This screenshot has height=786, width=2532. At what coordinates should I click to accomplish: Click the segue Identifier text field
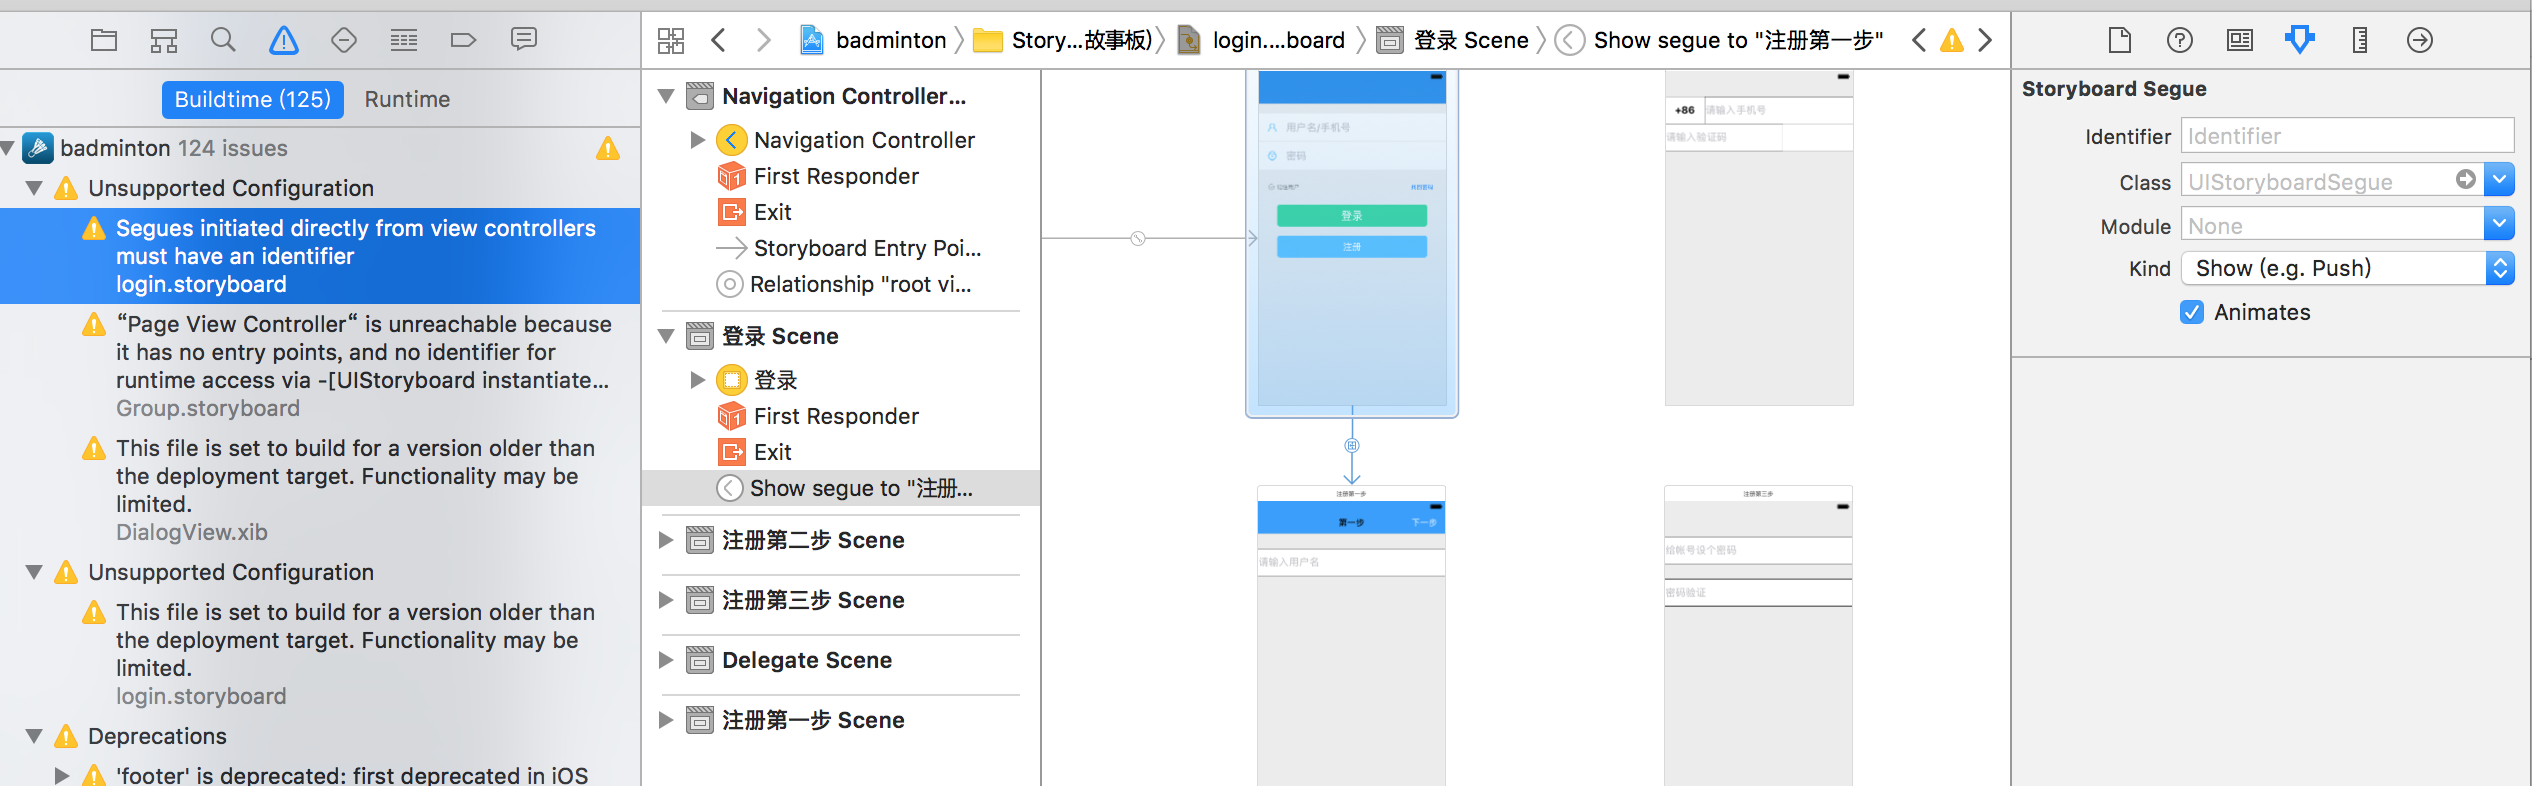pyautogui.click(x=2346, y=136)
